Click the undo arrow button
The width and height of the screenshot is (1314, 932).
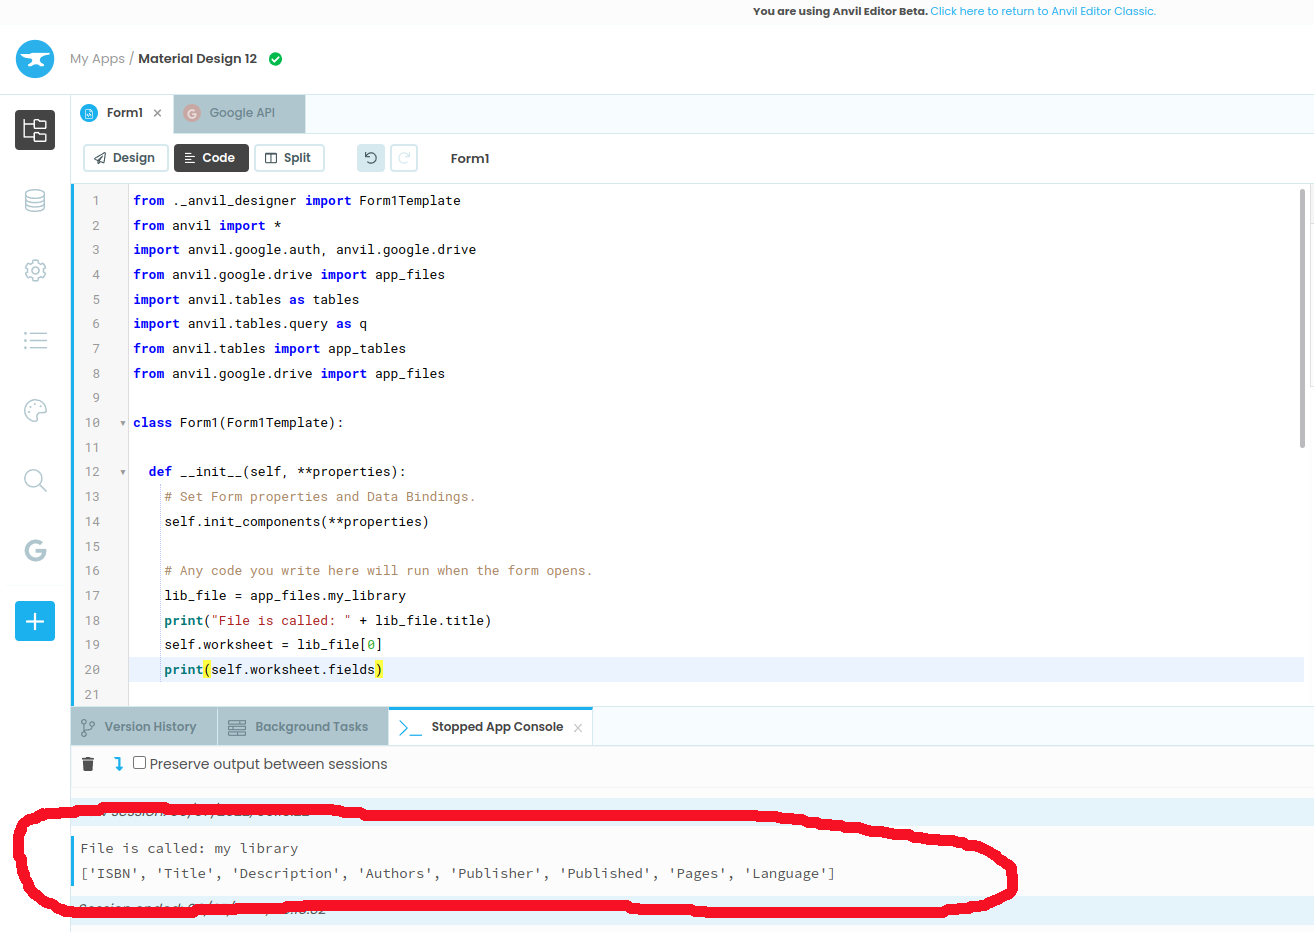point(371,158)
